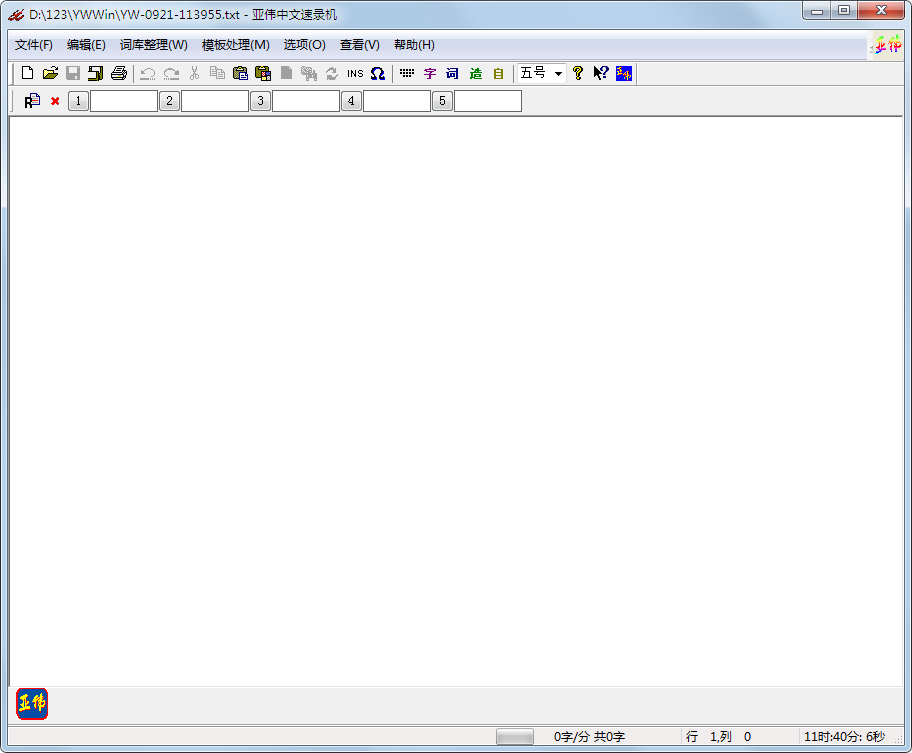Image resolution: width=912 pixels, height=753 pixels.
Task: Open the 五号 font size dropdown
Action: pos(558,73)
